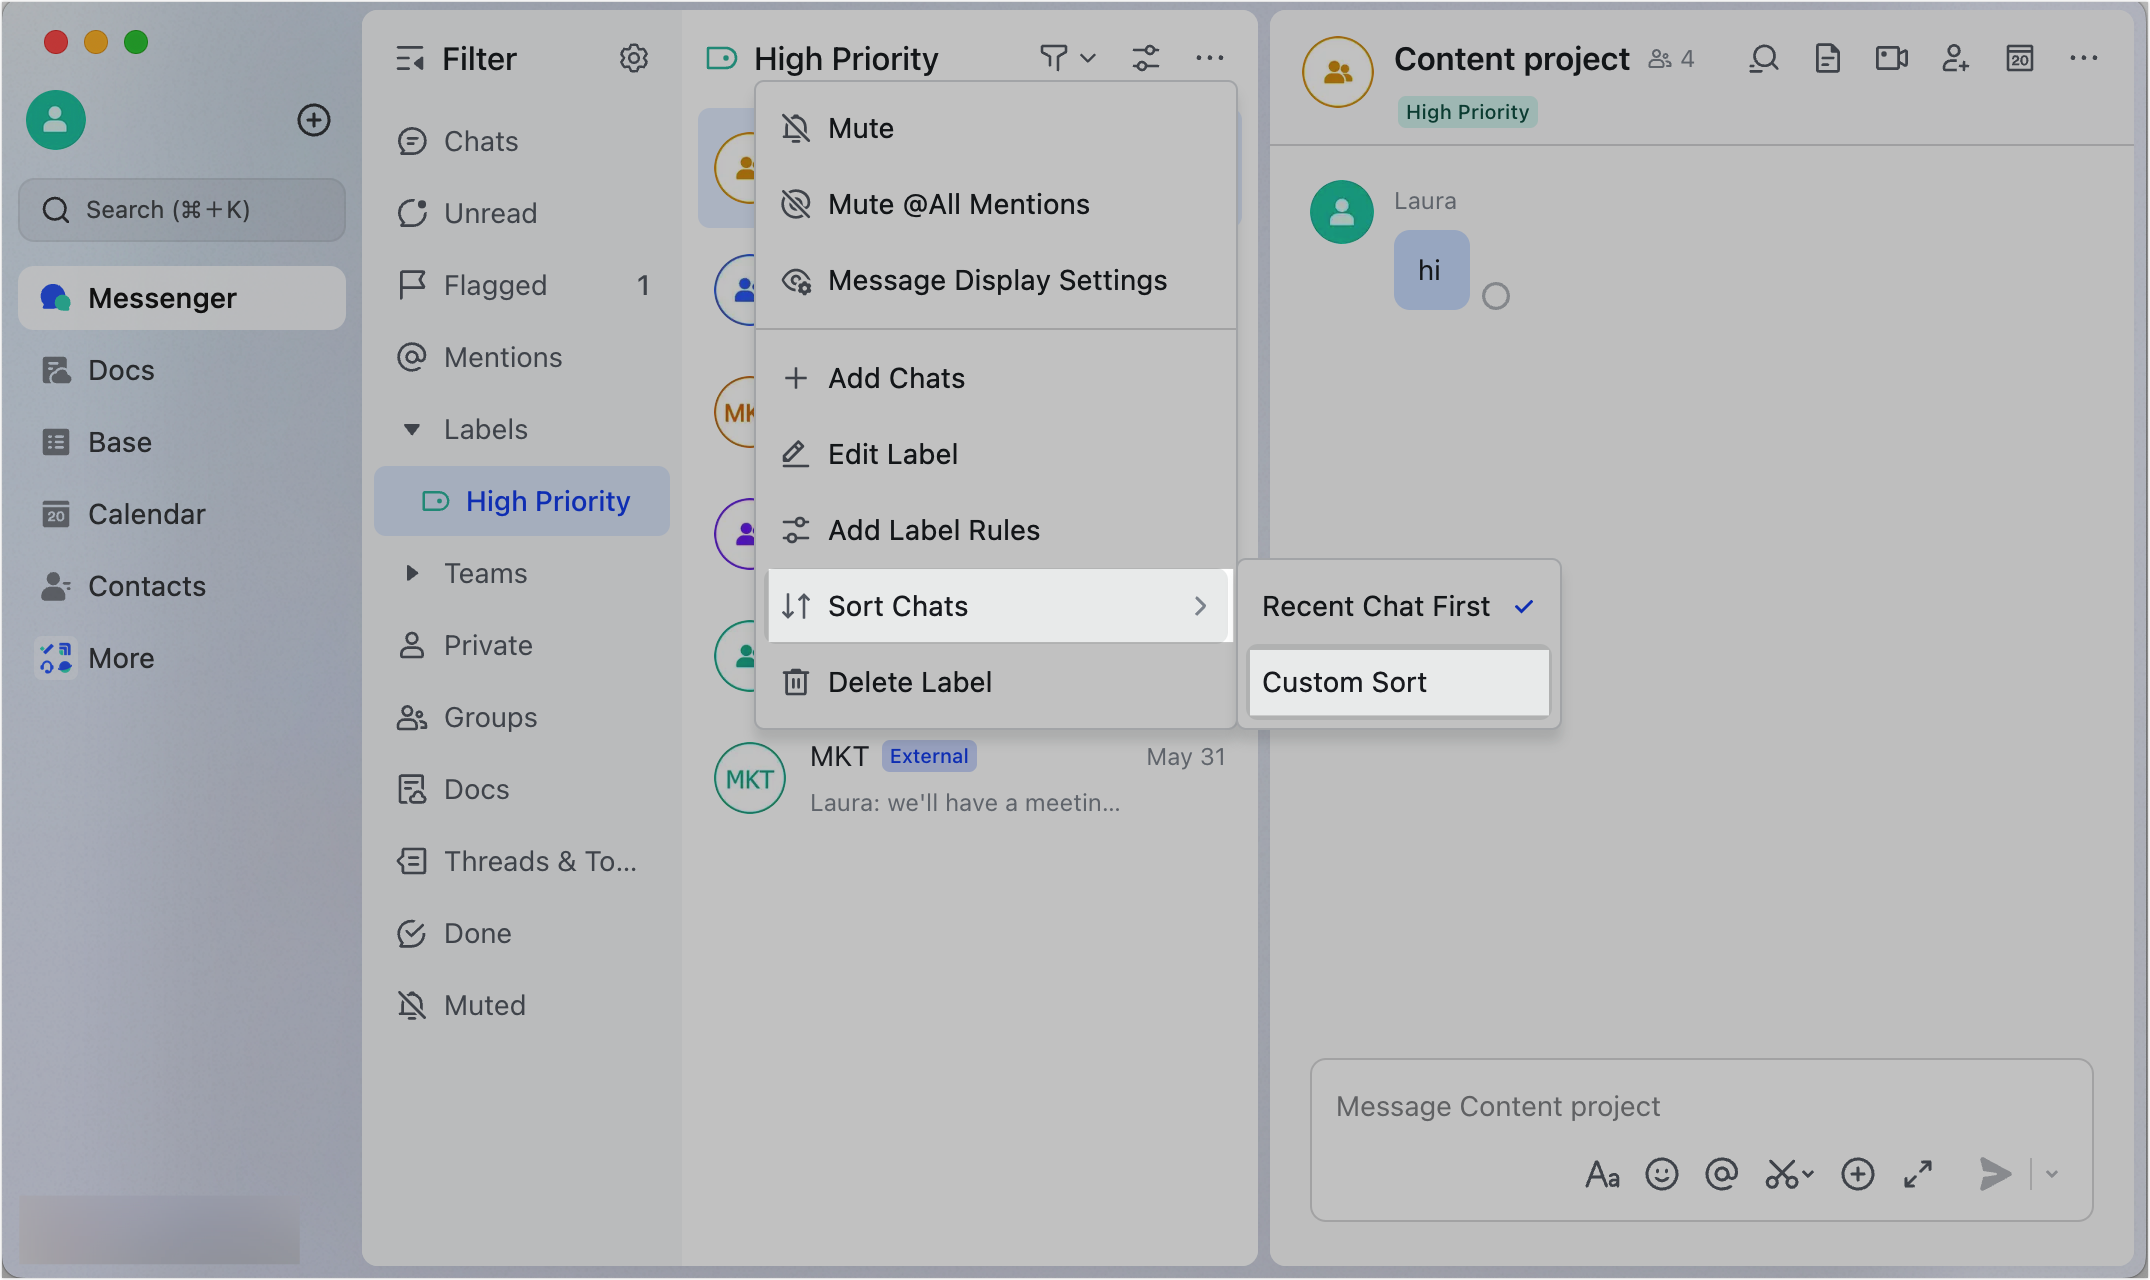Open Calendar in left sidebar
Viewport: 2150px width, 1280px height.
point(146,514)
